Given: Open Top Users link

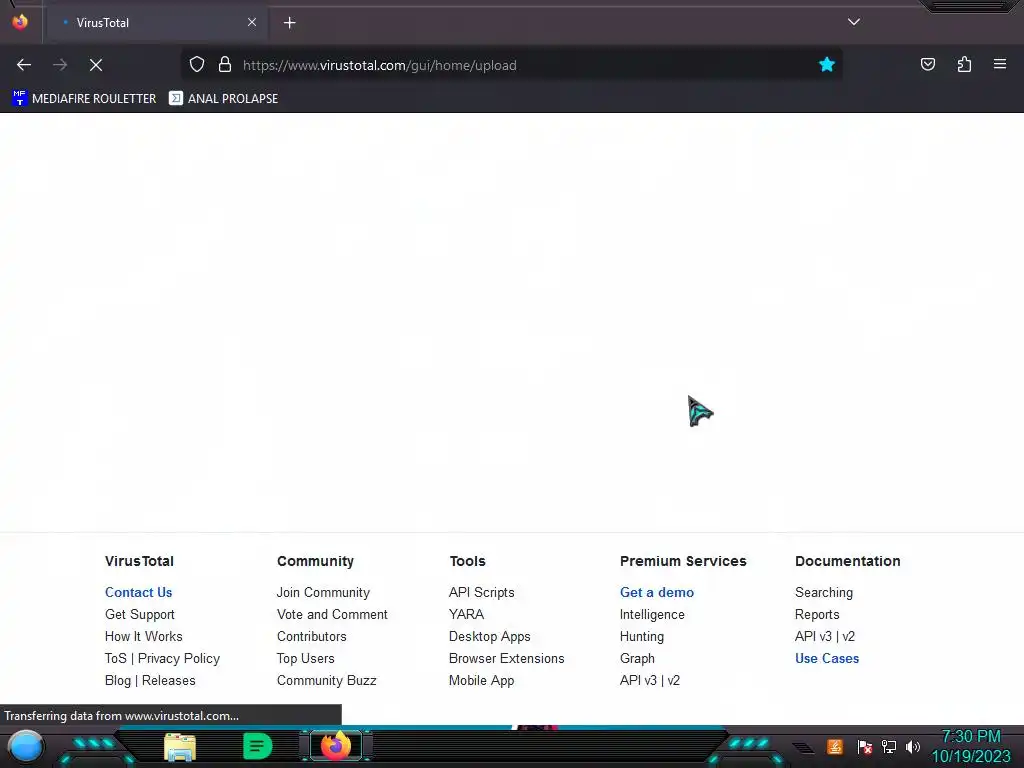Looking at the screenshot, I should click(306, 658).
